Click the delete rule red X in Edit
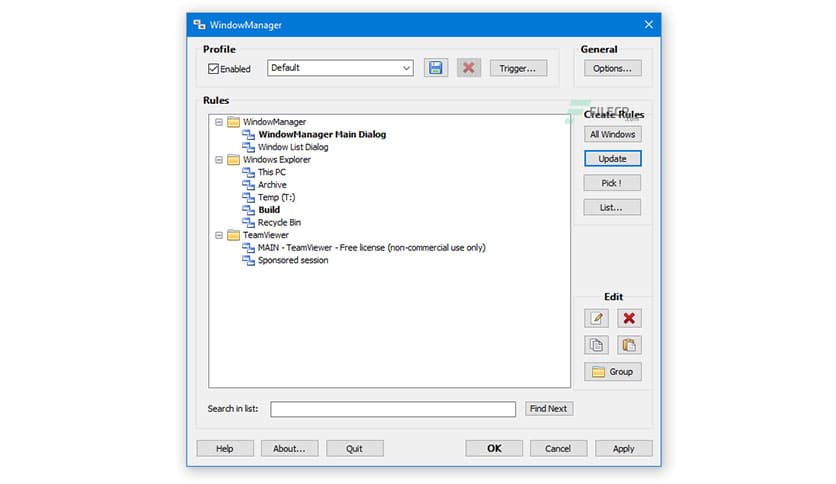 [x=629, y=318]
